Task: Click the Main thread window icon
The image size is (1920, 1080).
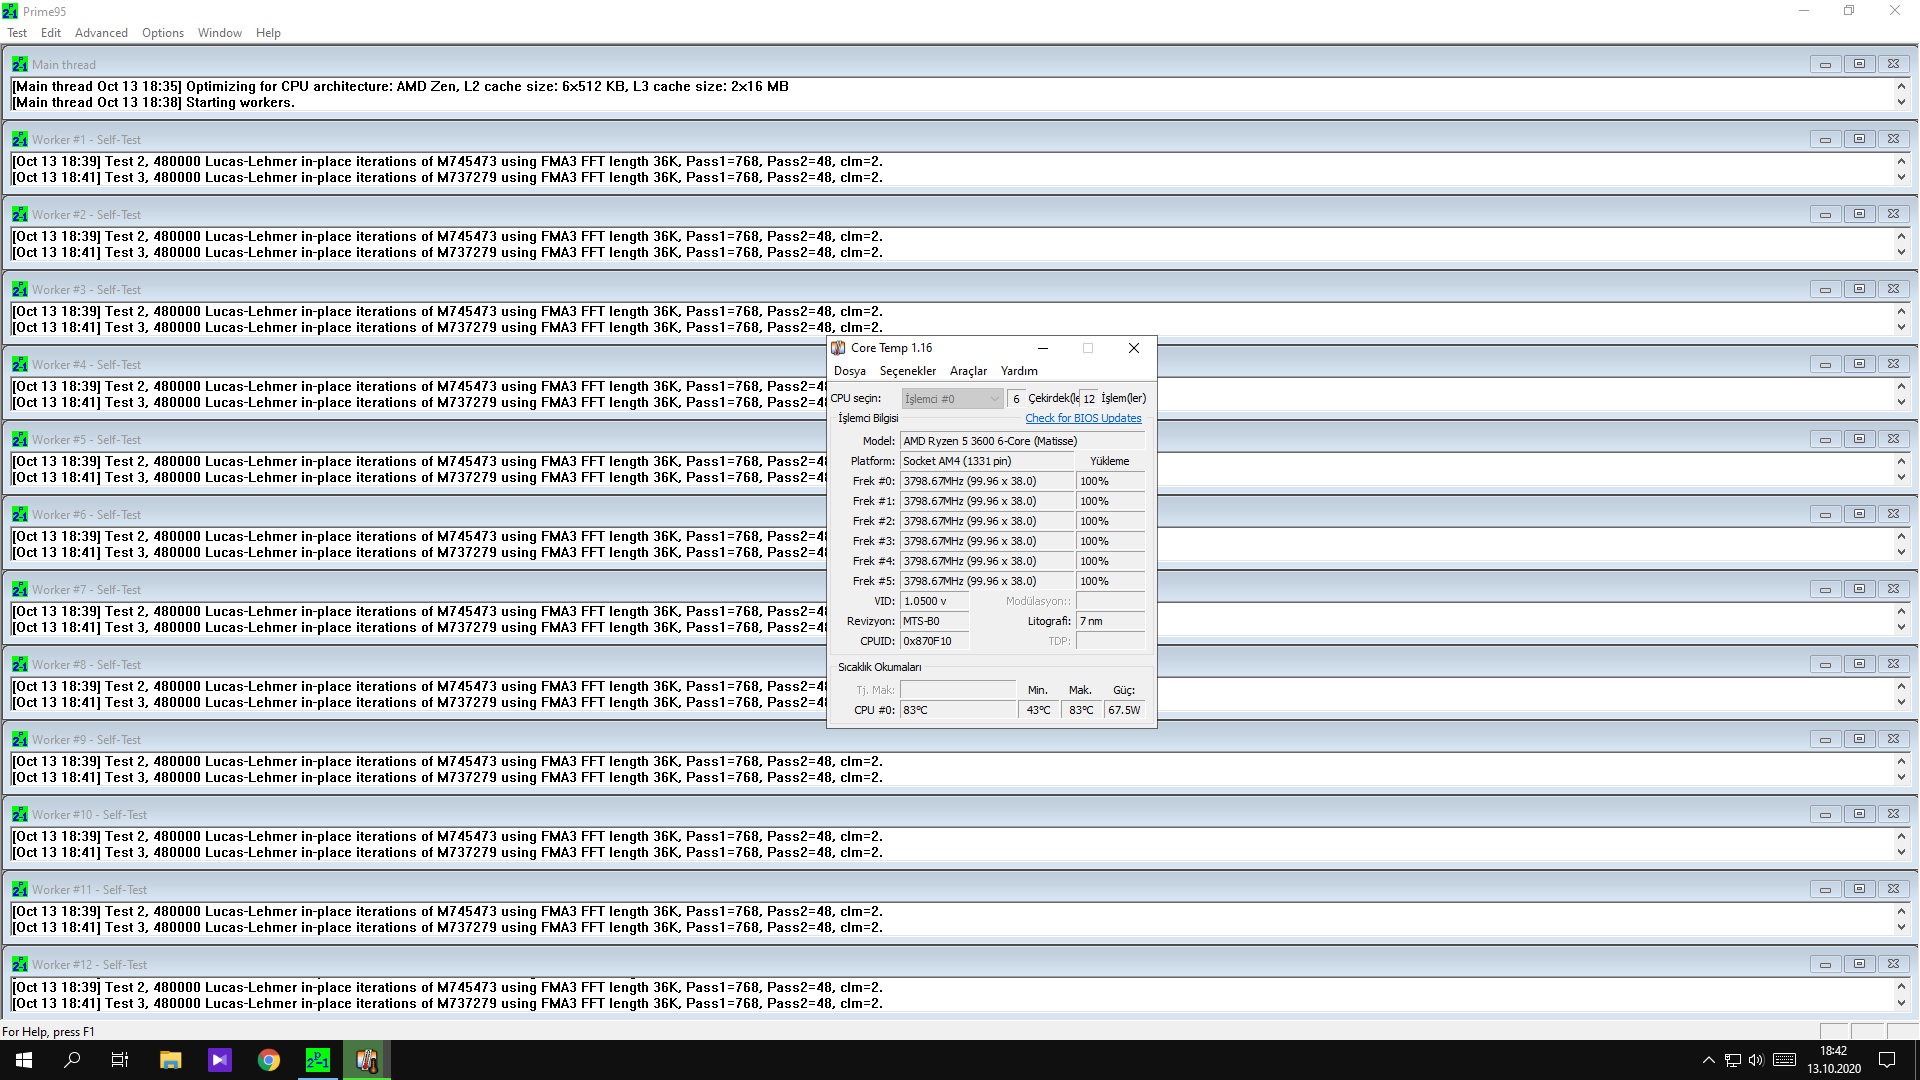Action: (x=19, y=65)
